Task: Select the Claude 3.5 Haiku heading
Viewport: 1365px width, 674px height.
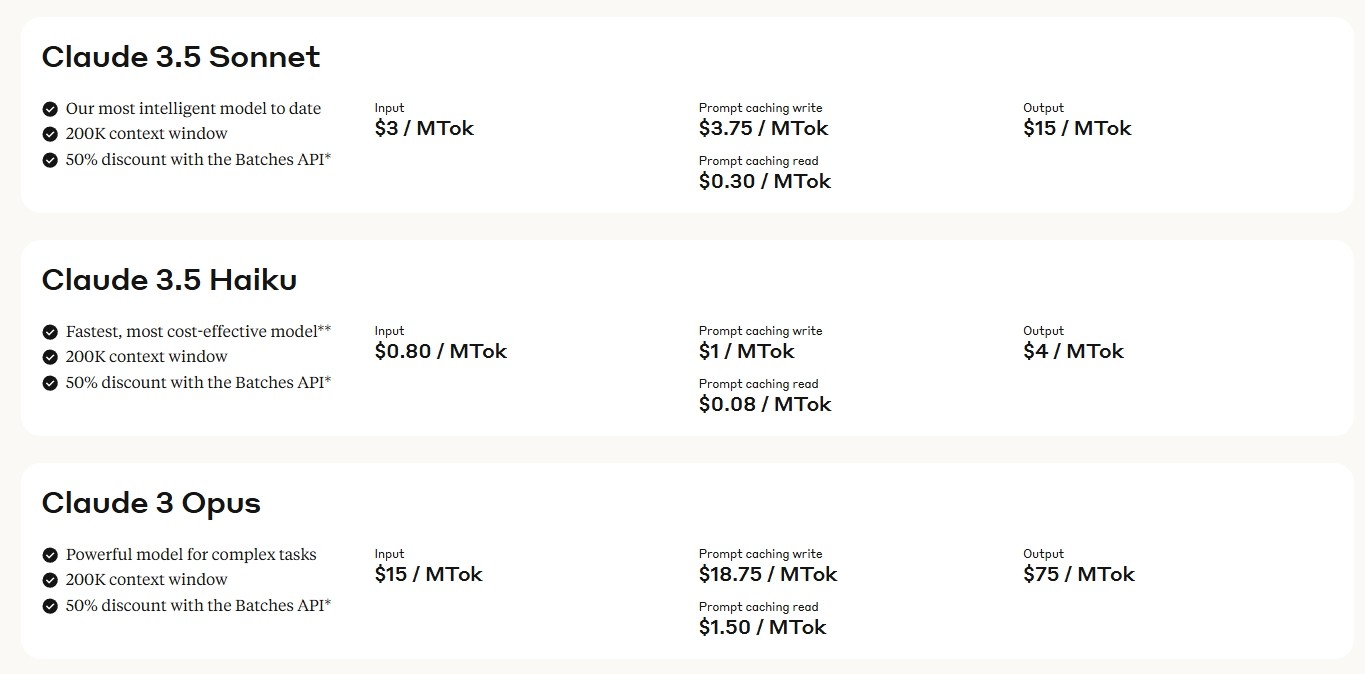Action: click(169, 280)
